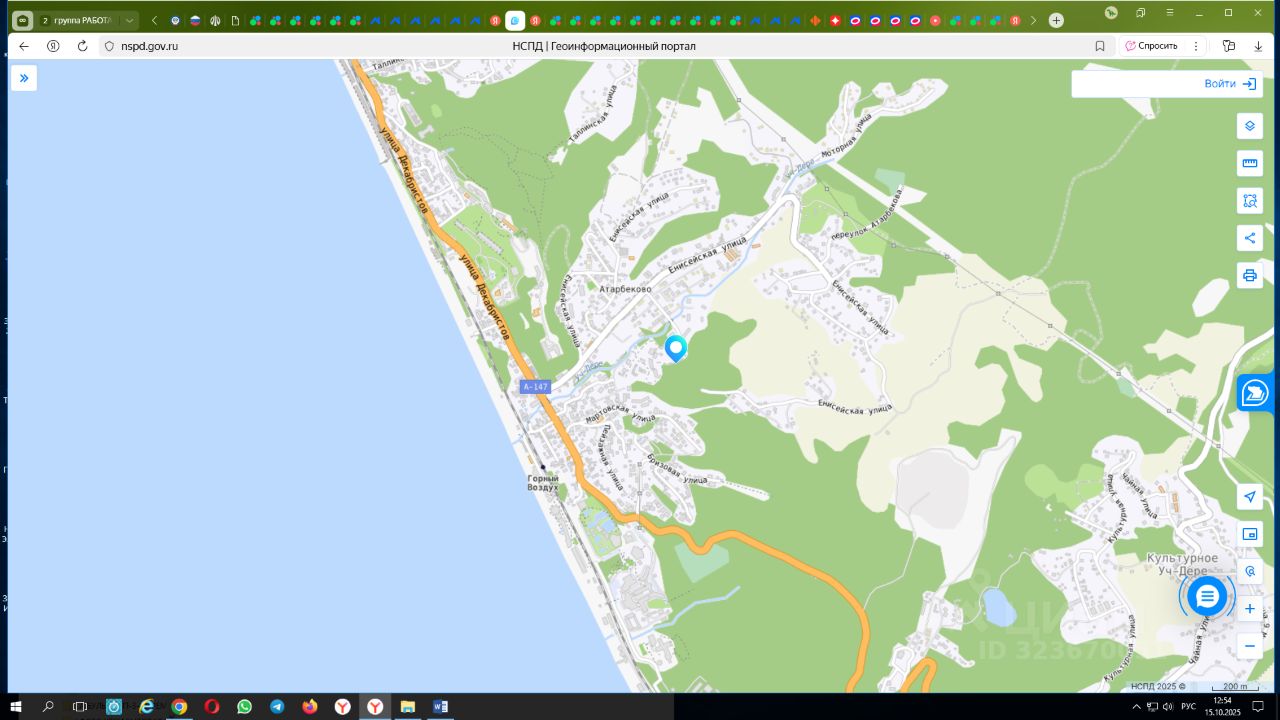Zoom in on the map
This screenshot has width=1280, height=720.
(1249, 609)
